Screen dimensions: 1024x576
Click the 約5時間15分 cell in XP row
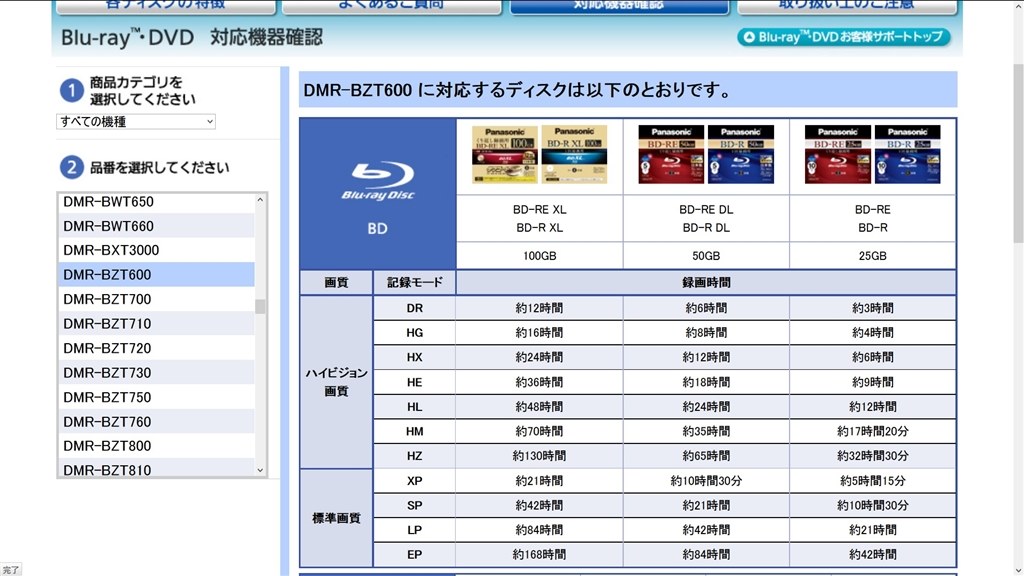pos(872,481)
